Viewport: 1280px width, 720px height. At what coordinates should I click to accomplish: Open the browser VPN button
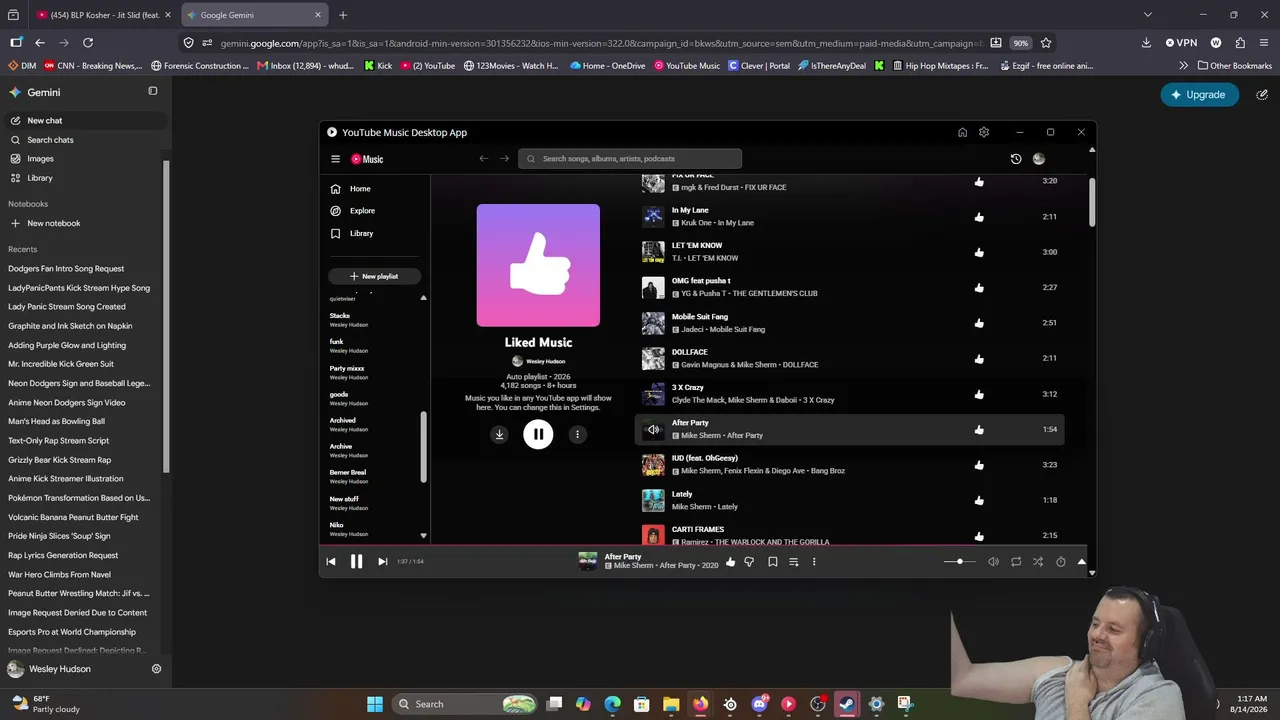coord(1181,43)
